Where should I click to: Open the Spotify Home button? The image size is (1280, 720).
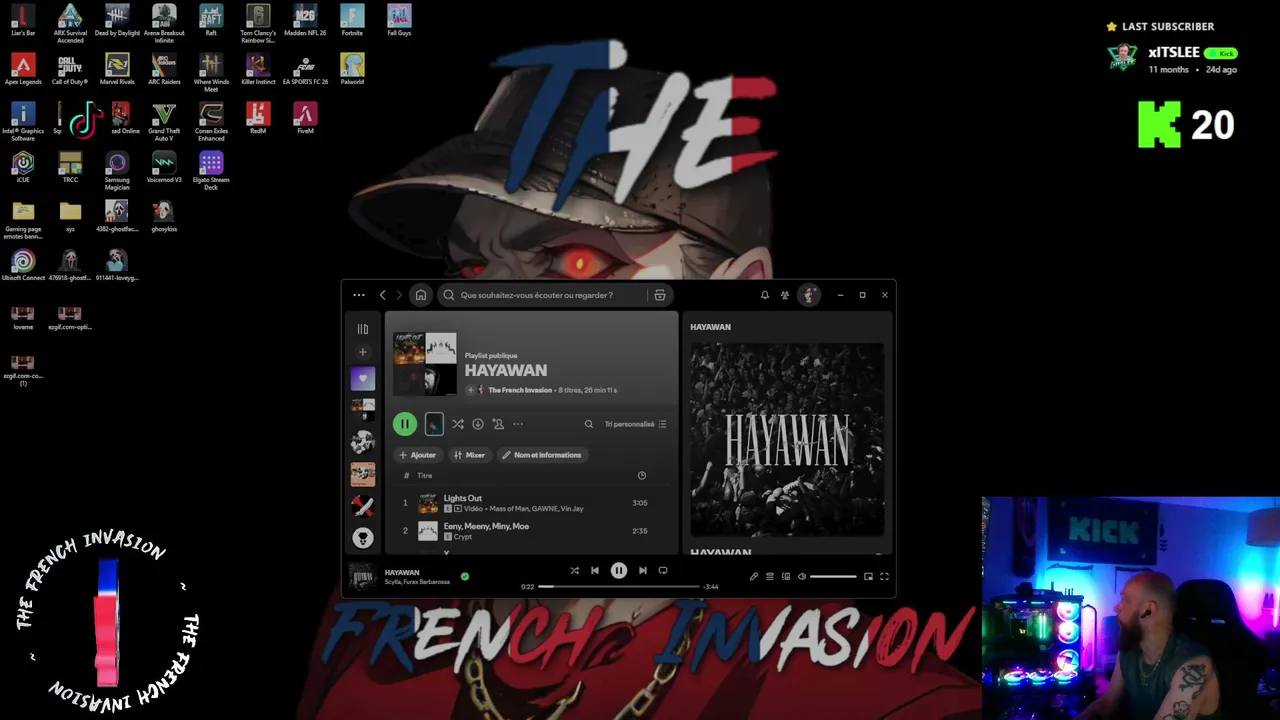point(421,295)
